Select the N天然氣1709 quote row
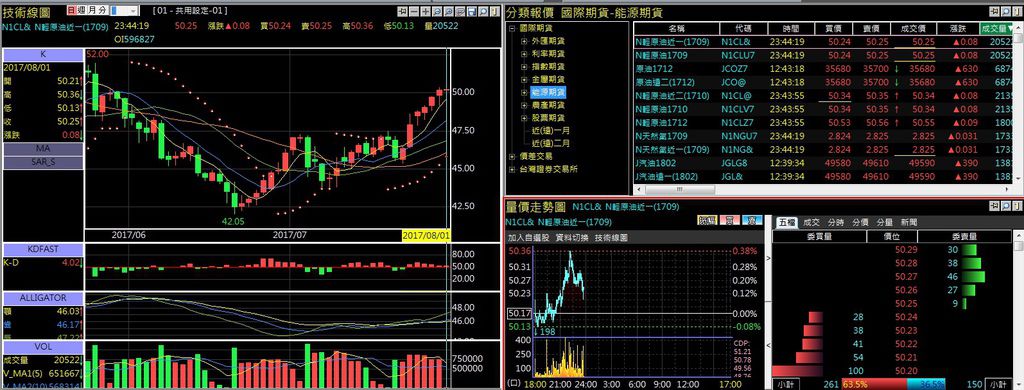Image resolution: width=1024 pixels, height=390 pixels. [823, 136]
